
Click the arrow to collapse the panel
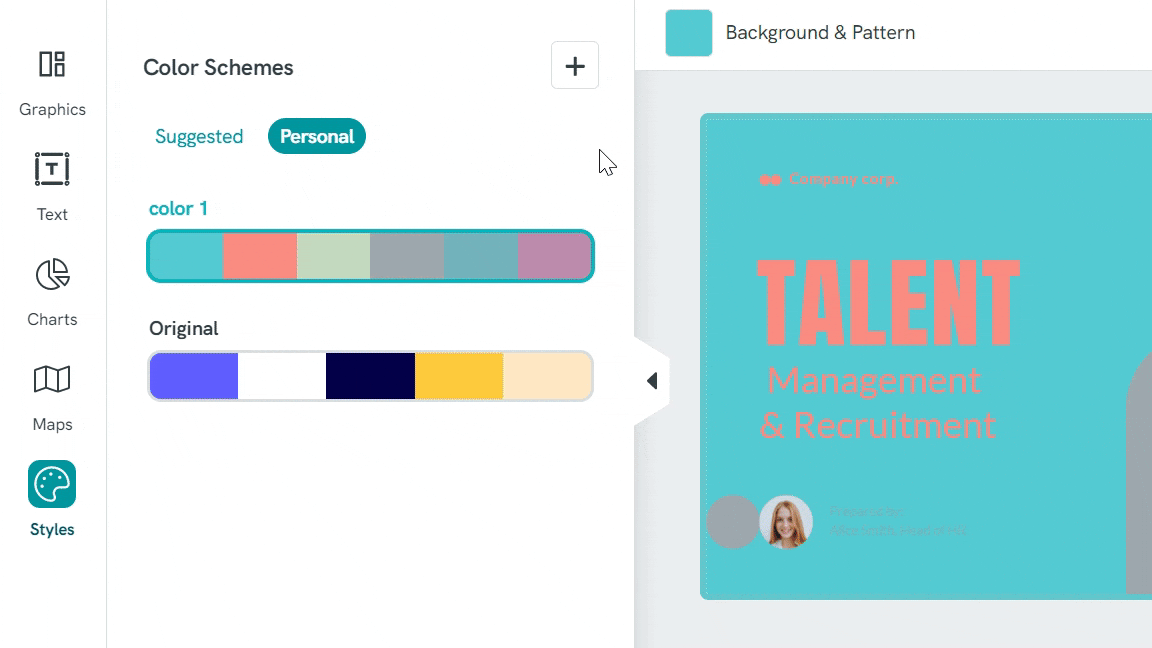pos(652,380)
